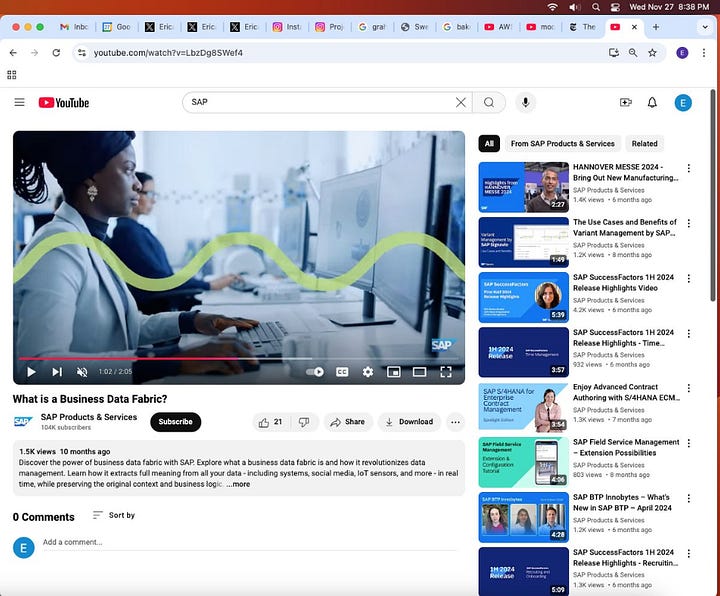Share this video
Viewport: 720px width, 596px height.
(348, 422)
